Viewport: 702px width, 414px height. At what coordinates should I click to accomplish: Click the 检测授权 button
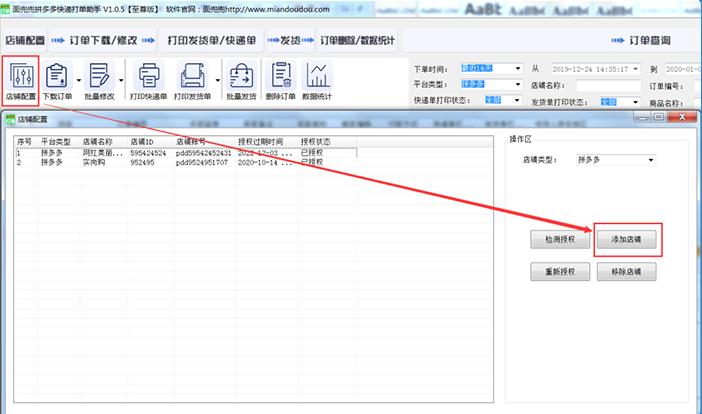point(560,239)
